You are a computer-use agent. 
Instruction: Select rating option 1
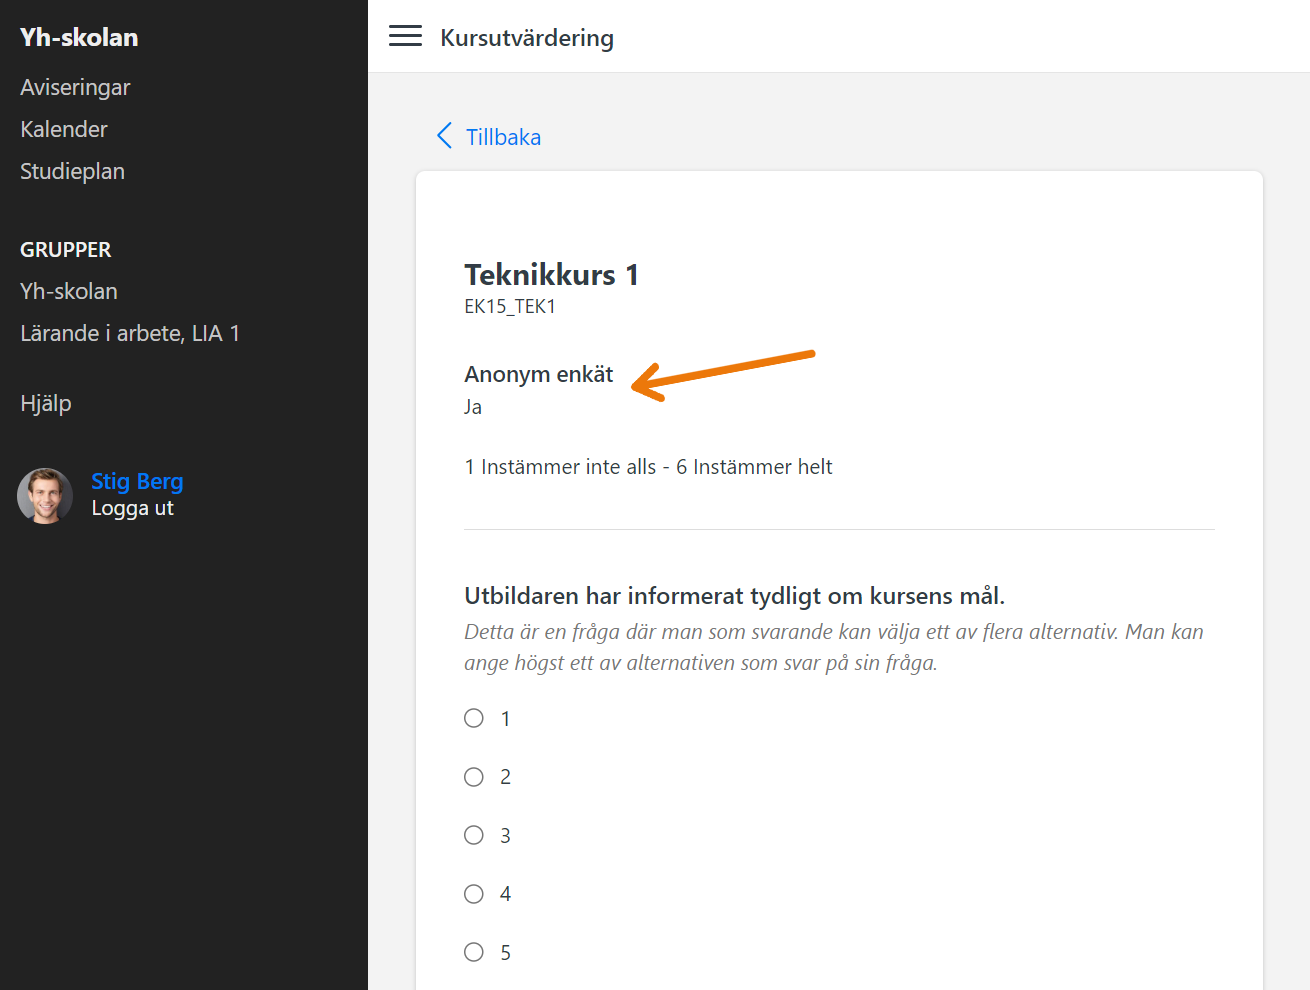(x=474, y=718)
